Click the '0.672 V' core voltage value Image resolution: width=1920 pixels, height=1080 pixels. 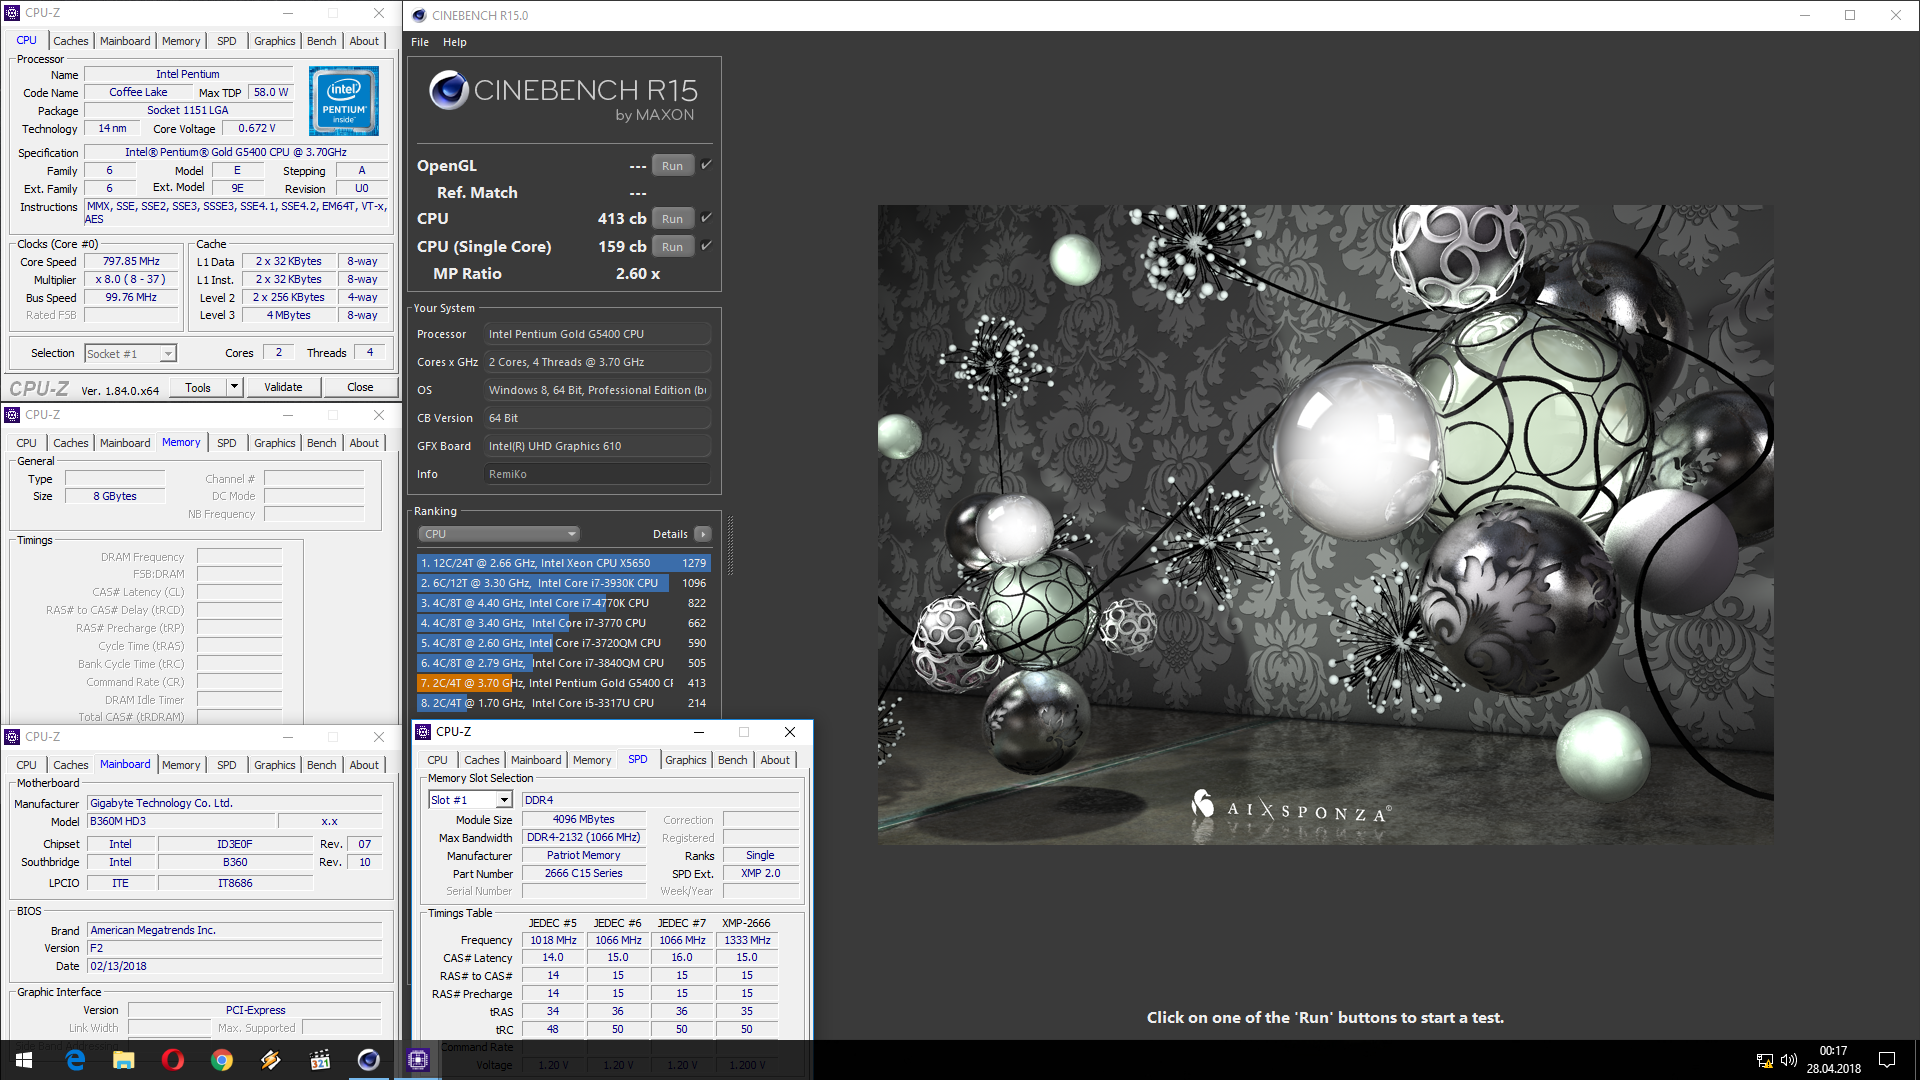tap(257, 129)
